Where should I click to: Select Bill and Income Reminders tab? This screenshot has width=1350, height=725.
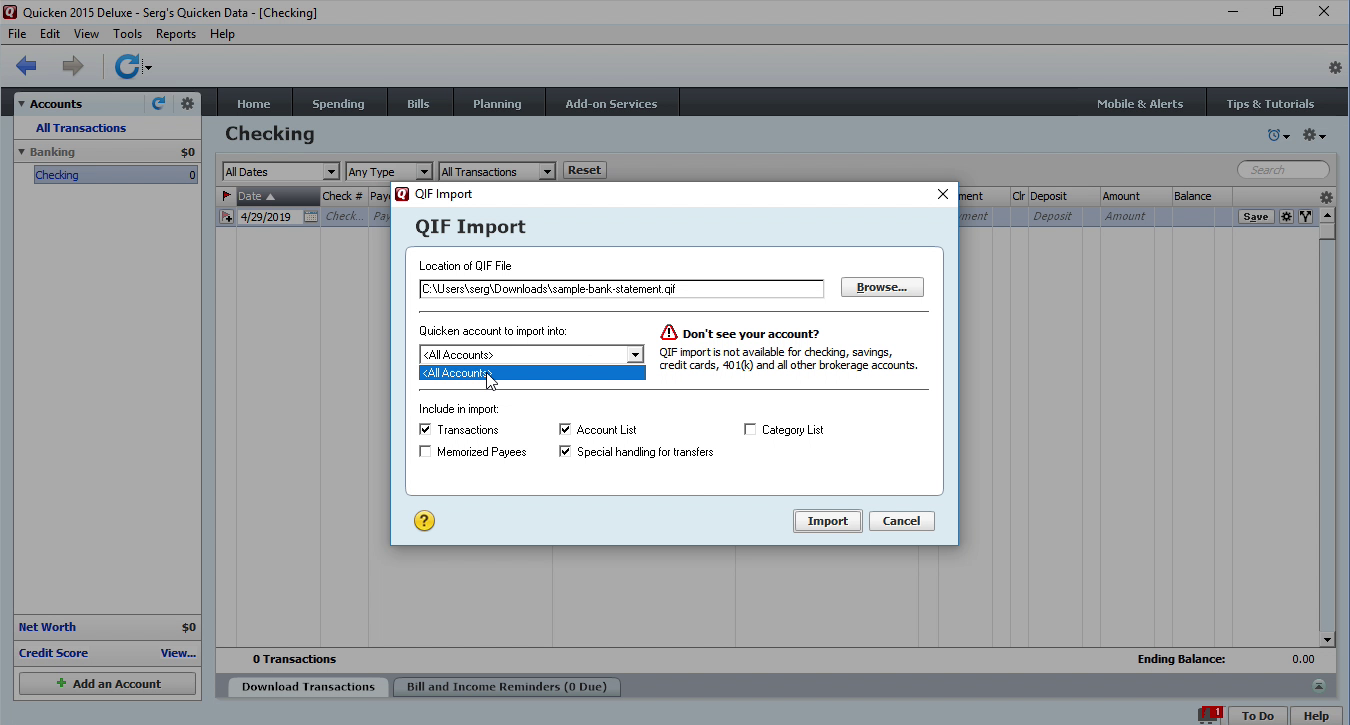coord(507,686)
